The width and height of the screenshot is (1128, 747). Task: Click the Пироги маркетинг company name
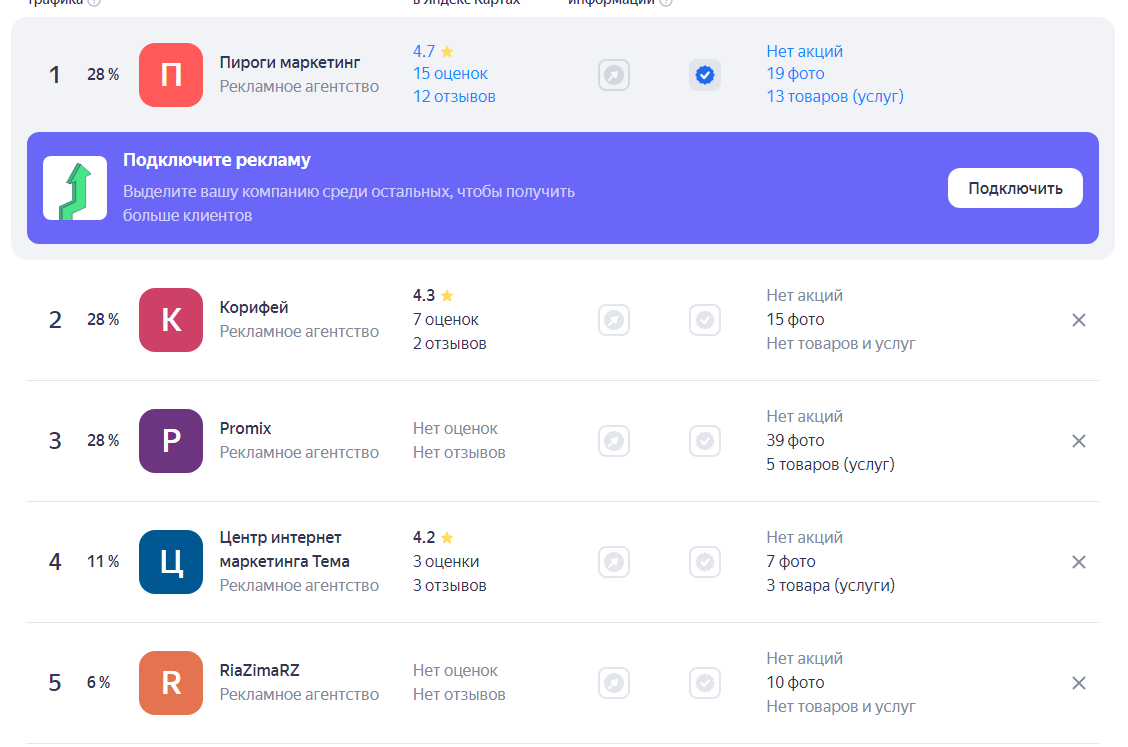pyautogui.click(x=290, y=63)
